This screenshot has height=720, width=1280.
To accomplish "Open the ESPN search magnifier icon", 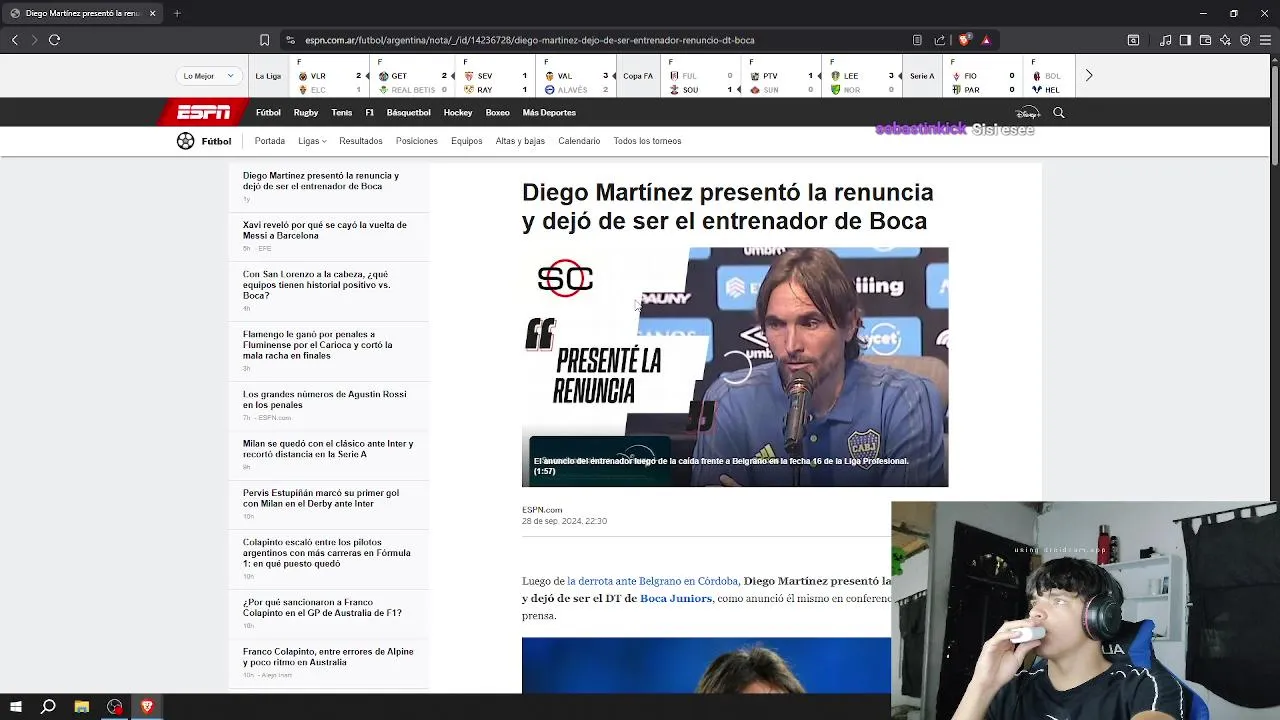I will click(x=1059, y=113).
